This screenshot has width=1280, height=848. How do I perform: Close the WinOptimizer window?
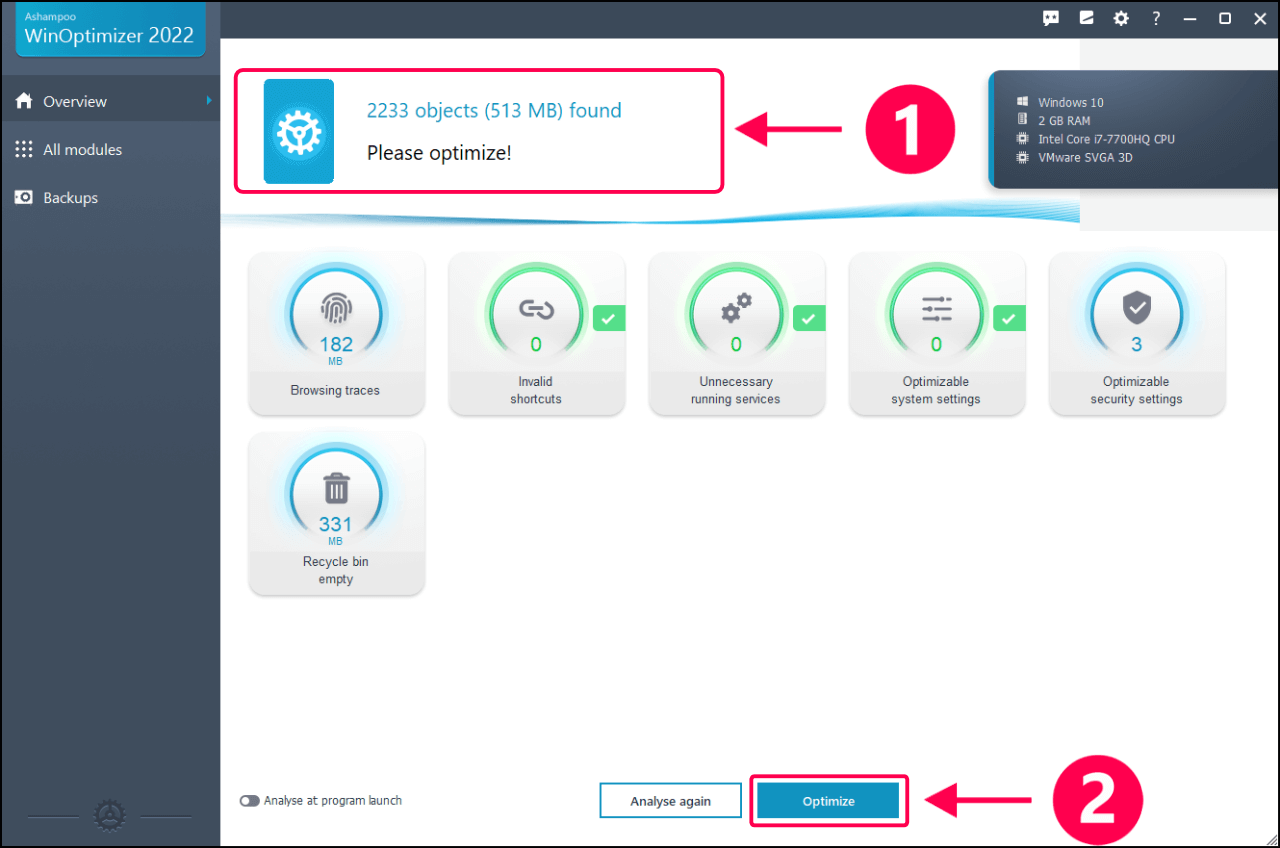[1260, 18]
